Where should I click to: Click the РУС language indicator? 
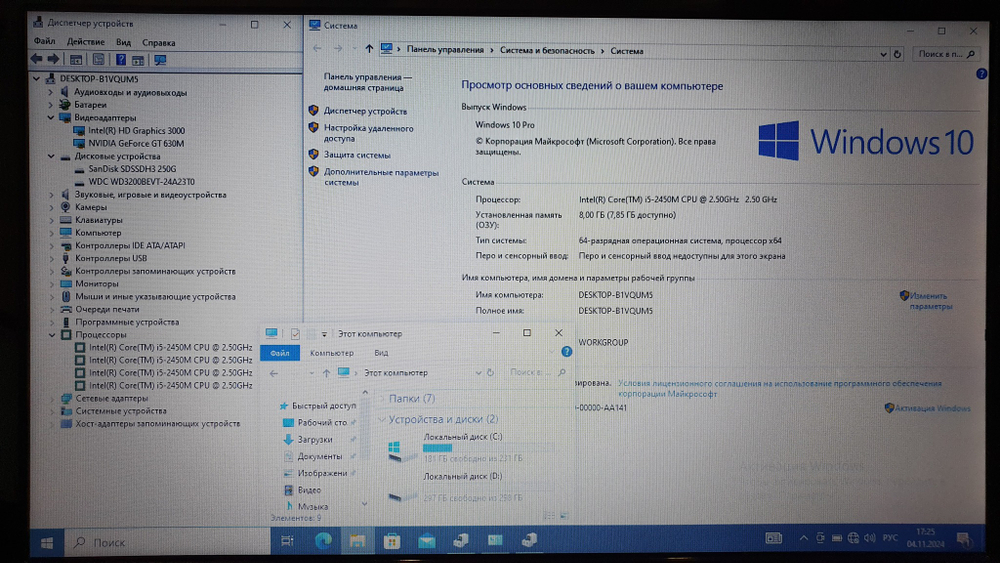[x=890, y=538]
